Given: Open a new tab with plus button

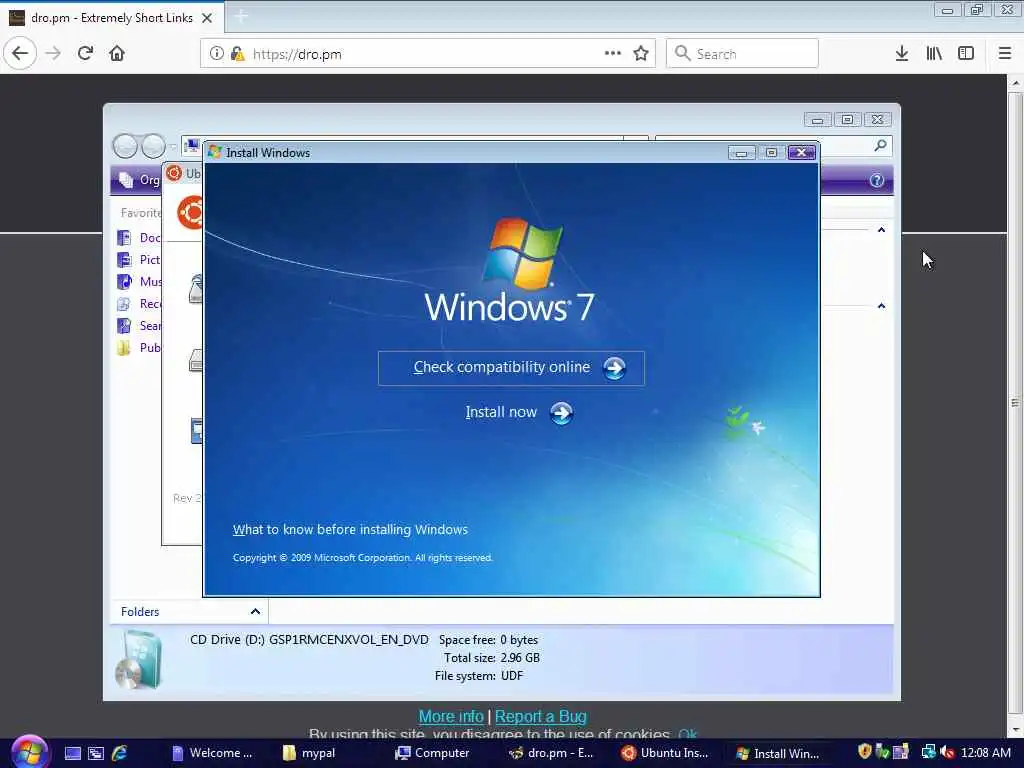Looking at the screenshot, I should [x=240, y=17].
